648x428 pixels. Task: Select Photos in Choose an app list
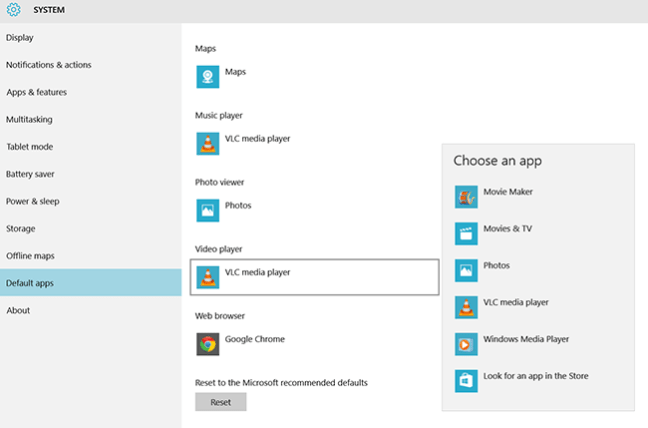click(x=496, y=266)
